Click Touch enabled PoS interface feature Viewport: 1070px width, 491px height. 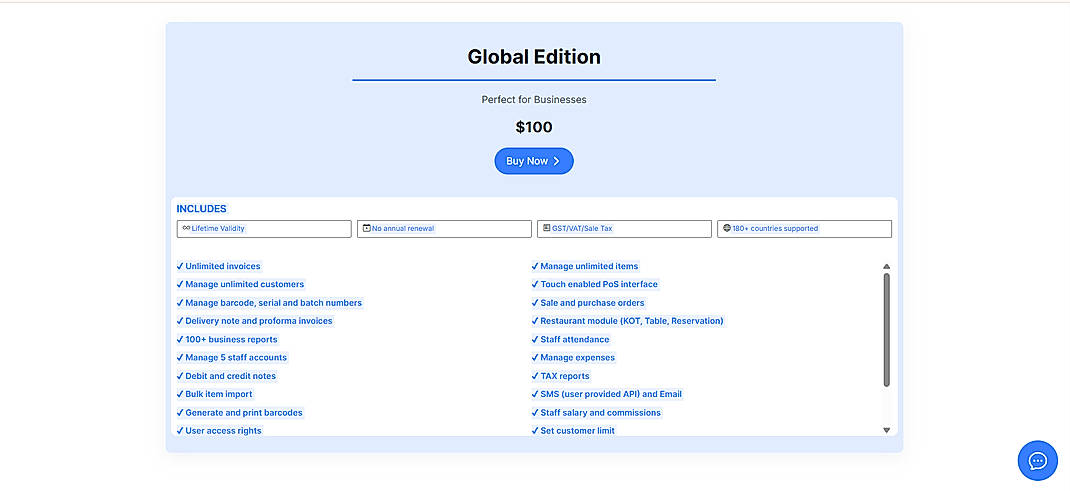pos(594,284)
